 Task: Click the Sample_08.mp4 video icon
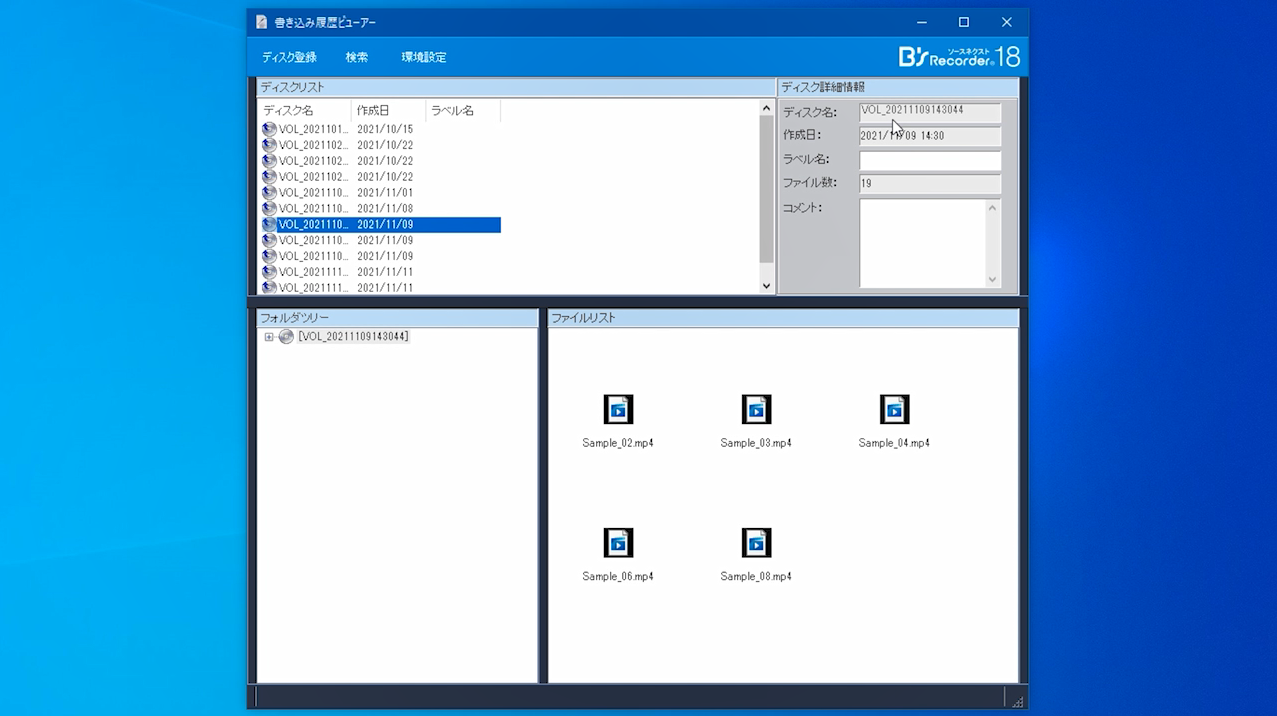click(x=756, y=543)
